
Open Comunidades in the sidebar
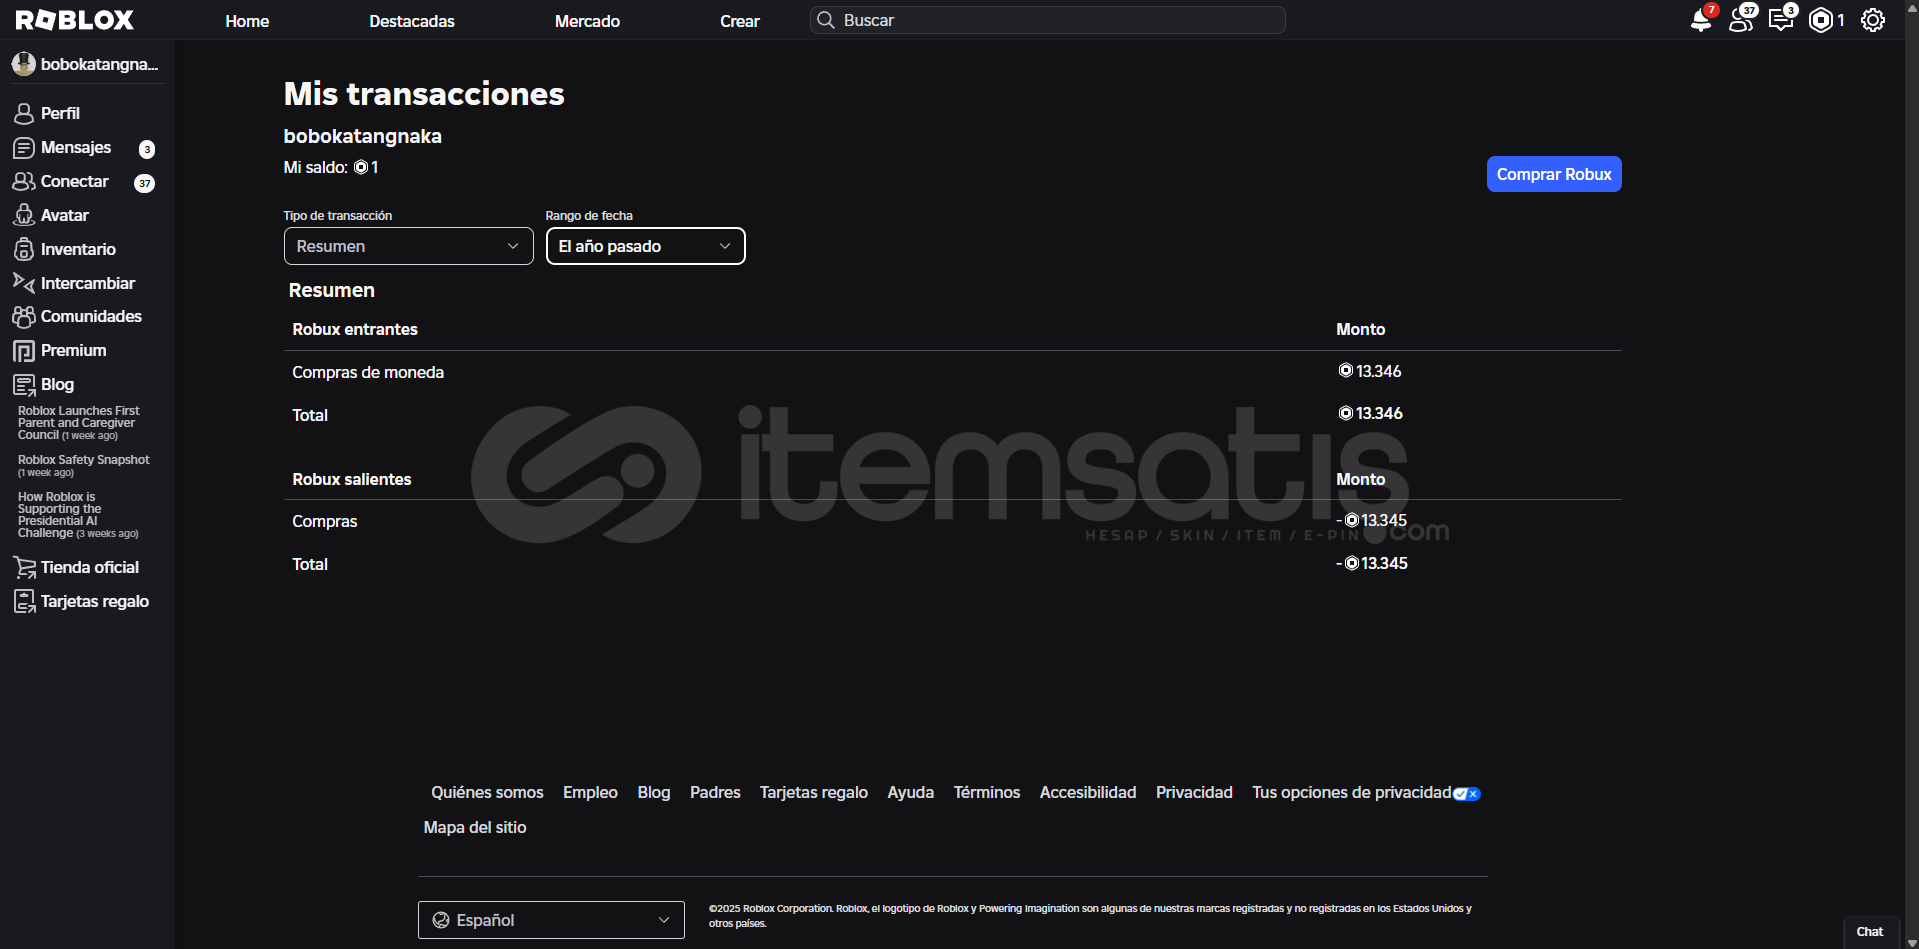click(91, 316)
